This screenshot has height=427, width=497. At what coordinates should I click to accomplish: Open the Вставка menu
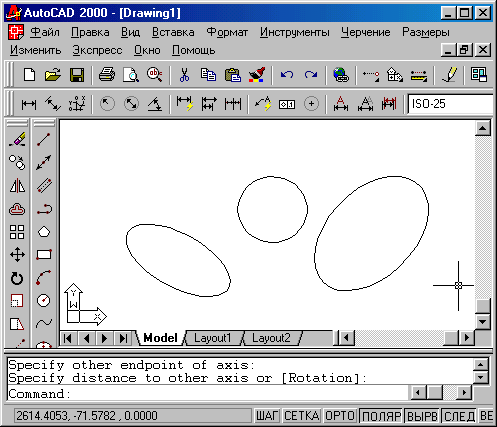173,32
